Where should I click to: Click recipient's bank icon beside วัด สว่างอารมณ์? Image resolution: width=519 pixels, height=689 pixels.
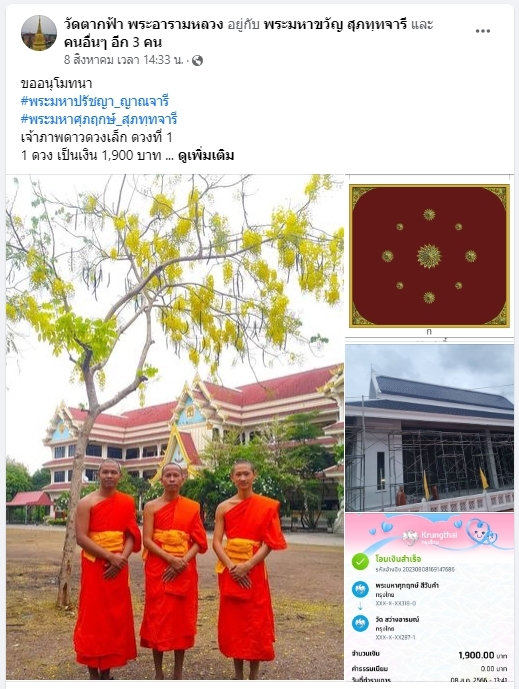360,623
